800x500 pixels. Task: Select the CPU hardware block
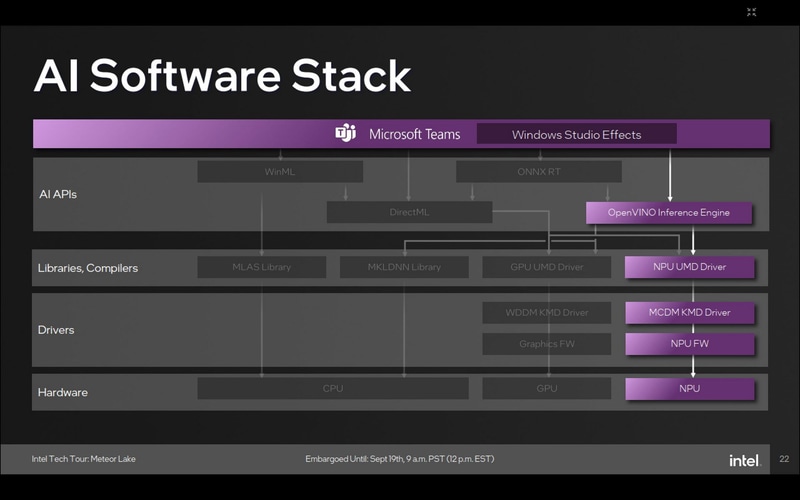tap(333, 388)
